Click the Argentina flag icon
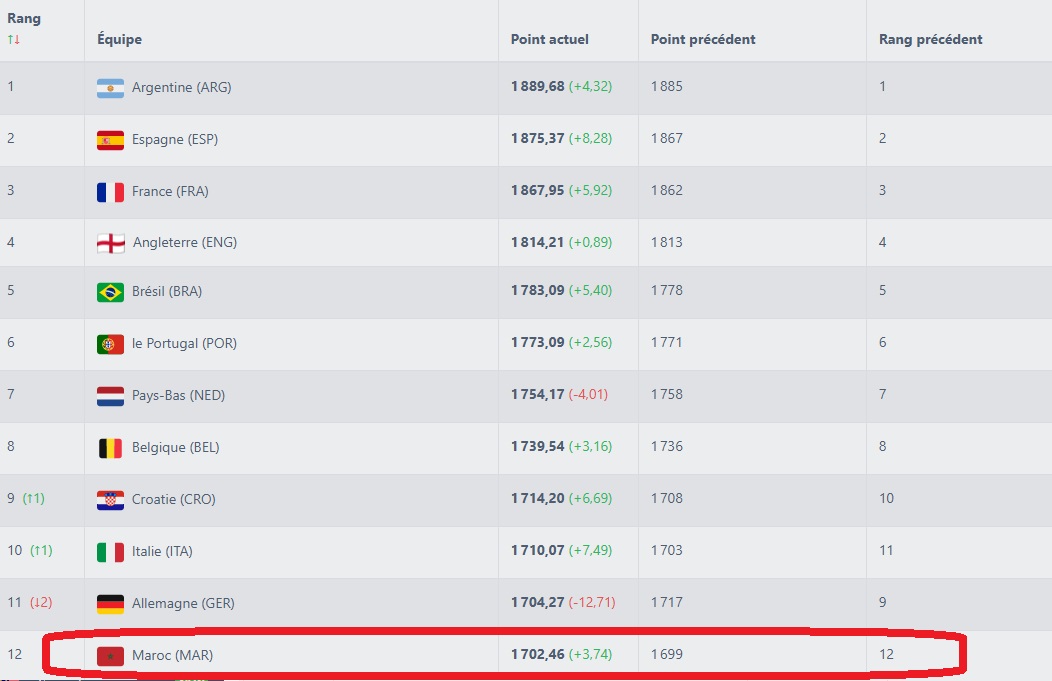Viewport: 1052px width, 681px height. click(110, 88)
